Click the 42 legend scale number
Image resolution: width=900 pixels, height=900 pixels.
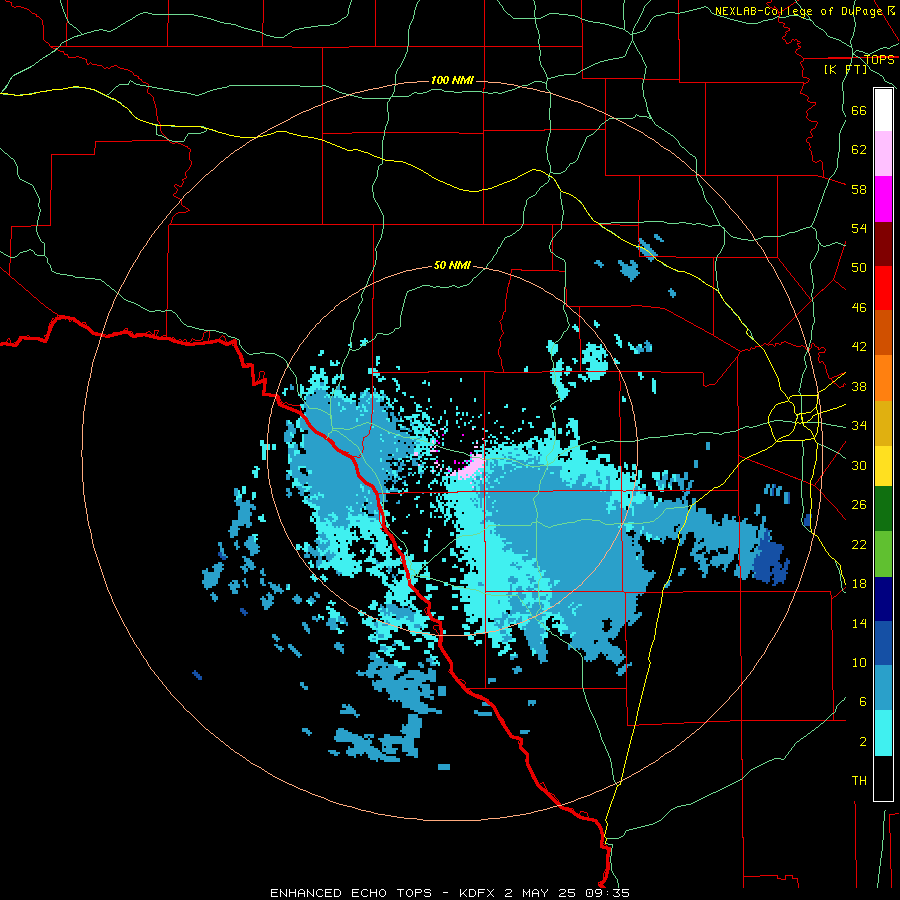coord(859,347)
